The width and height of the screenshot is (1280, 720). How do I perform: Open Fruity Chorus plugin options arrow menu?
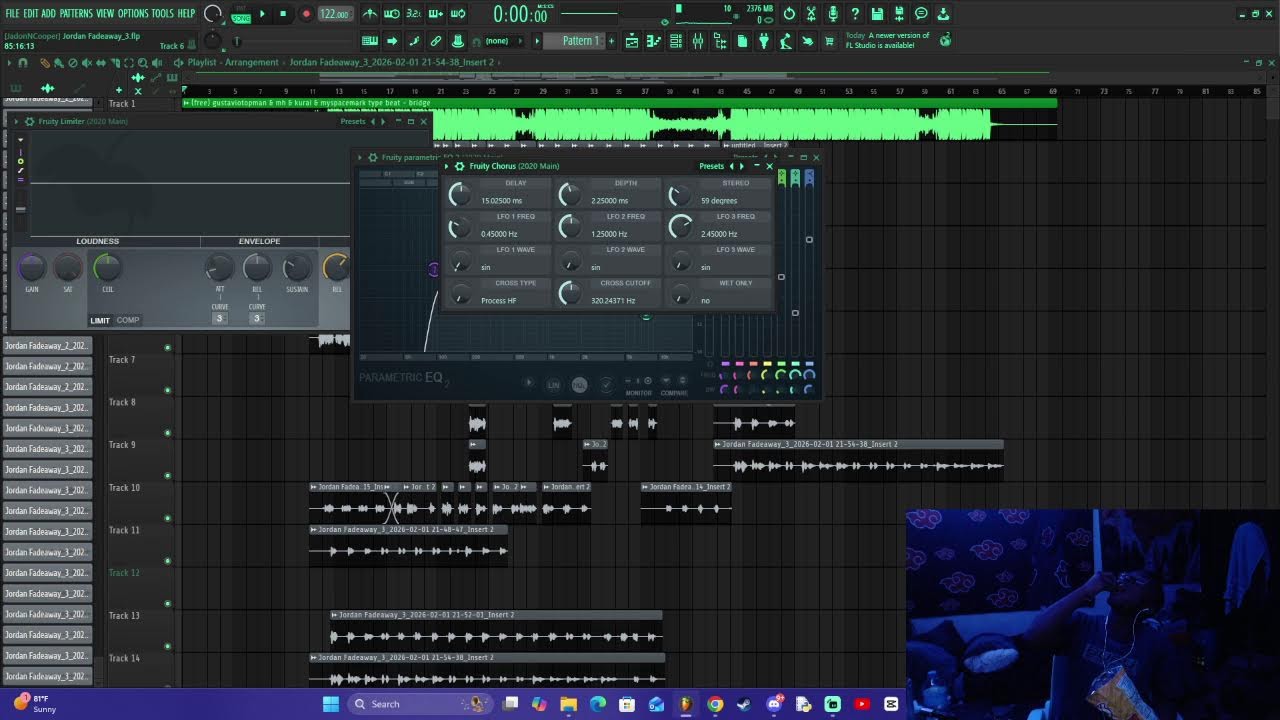pyautogui.click(x=447, y=166)
